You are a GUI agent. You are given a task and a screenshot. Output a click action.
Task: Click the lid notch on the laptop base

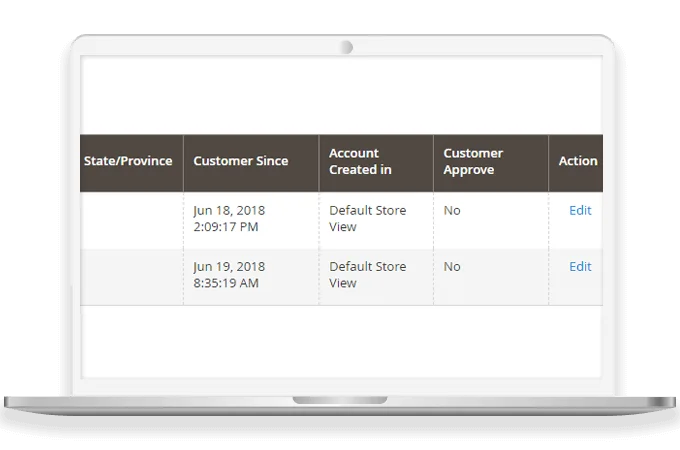tap(339, 399)
